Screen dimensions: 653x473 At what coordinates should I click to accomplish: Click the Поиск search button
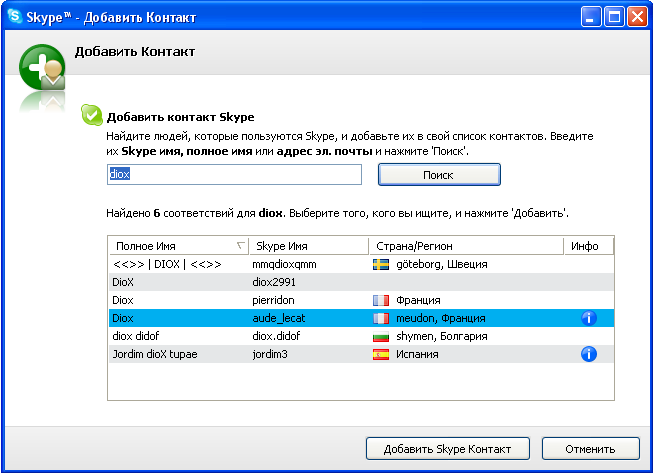click(x=439, y=175)
